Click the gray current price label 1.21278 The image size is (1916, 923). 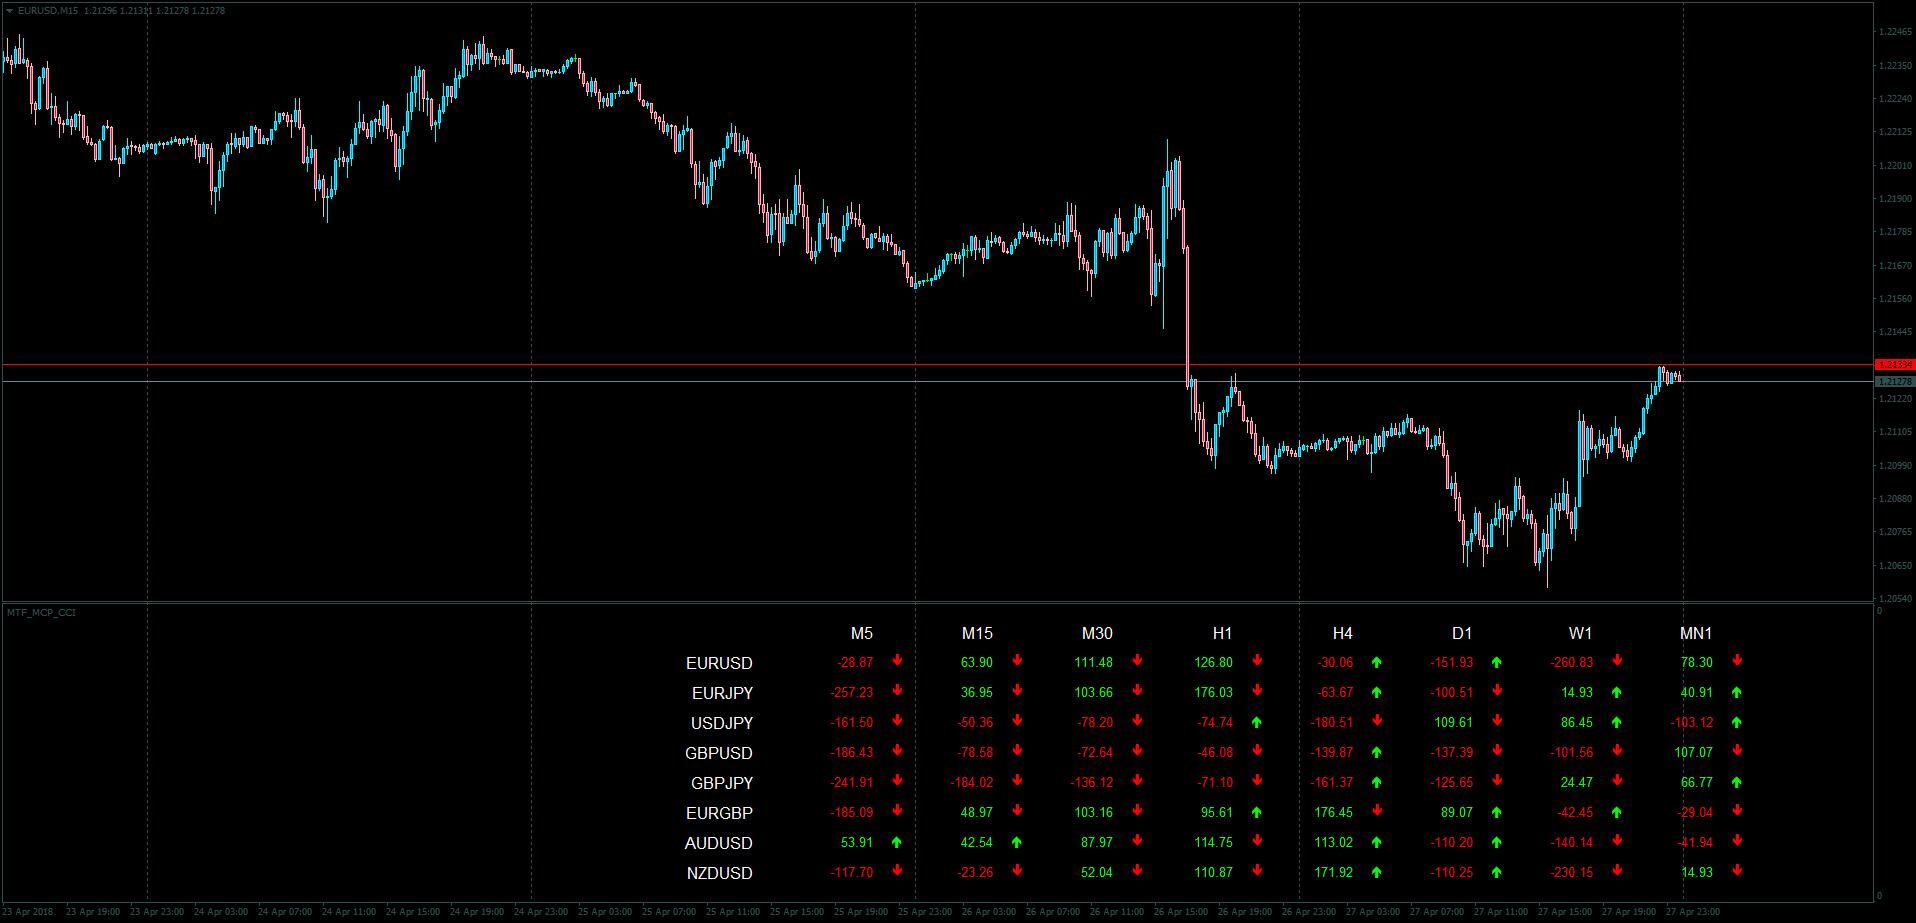(x=1895, y=381)
